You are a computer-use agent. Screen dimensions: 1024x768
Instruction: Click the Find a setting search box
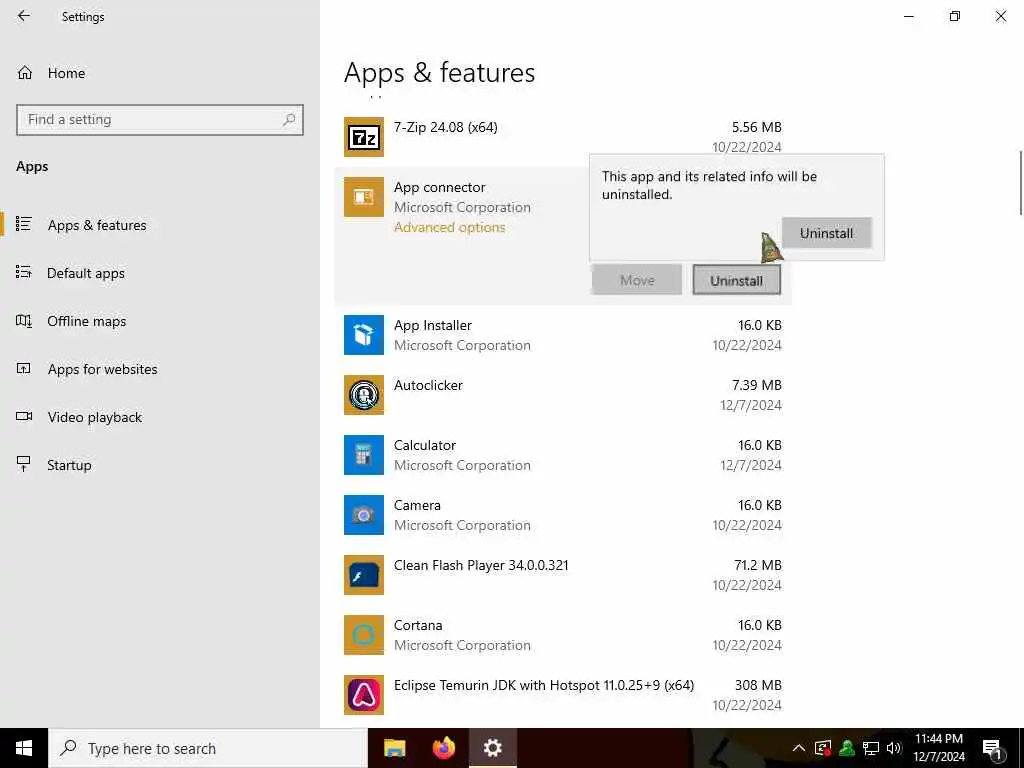pyautogui.click(x=160, y=120)
